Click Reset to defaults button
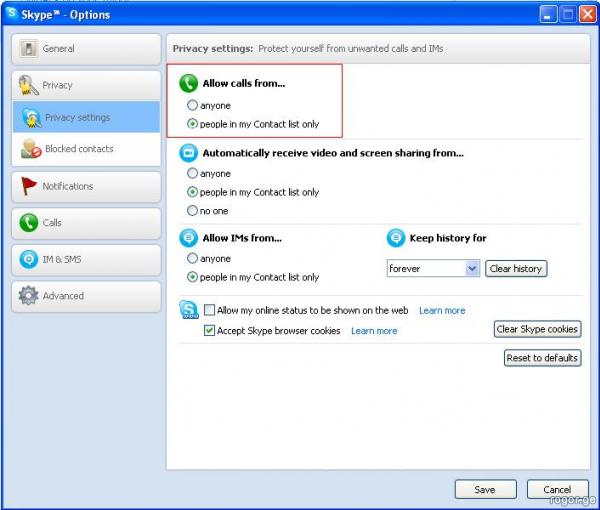The height and width of the screenshot is (510, 600). [543, 358]
